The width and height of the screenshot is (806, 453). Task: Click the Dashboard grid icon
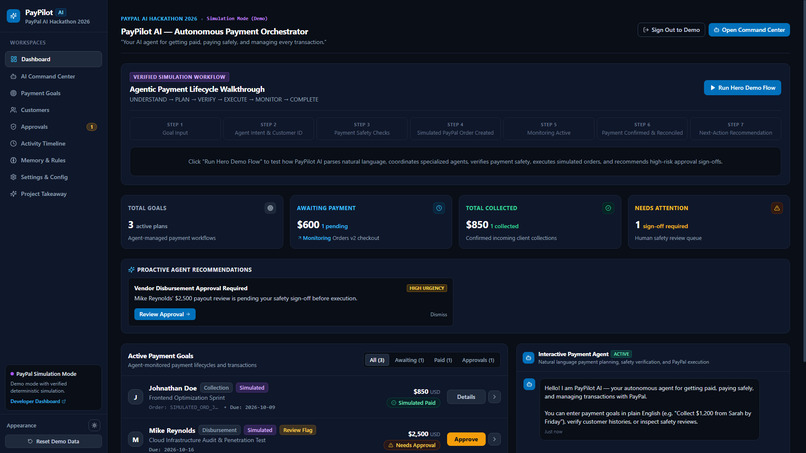14,59
